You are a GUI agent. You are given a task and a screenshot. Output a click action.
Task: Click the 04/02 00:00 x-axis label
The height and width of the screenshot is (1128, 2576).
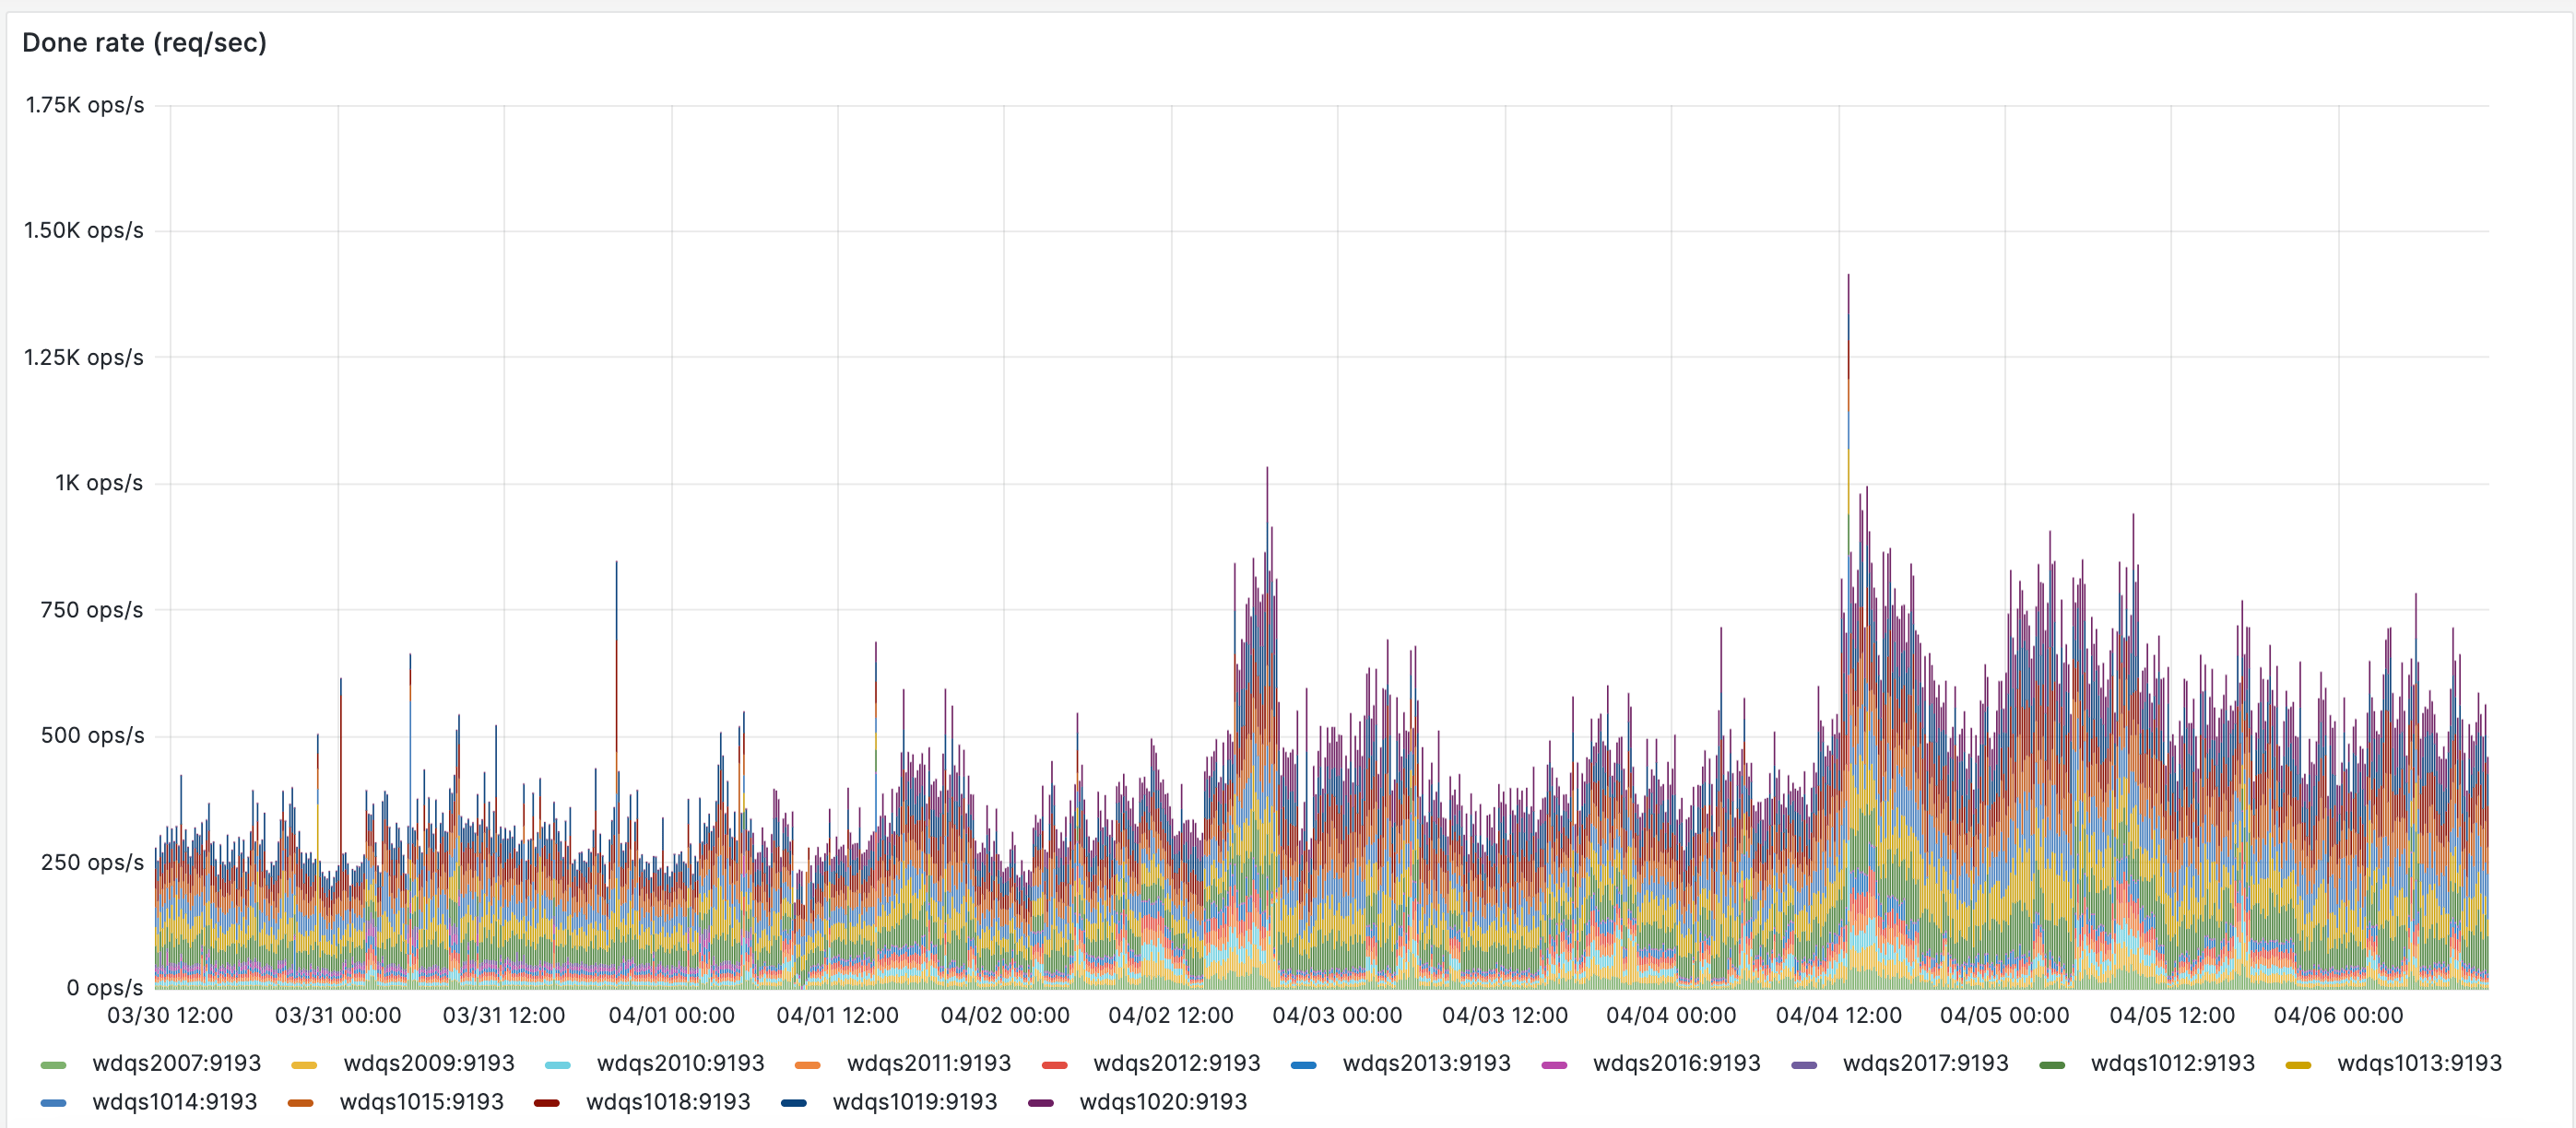click(x=1004, y=1015)
